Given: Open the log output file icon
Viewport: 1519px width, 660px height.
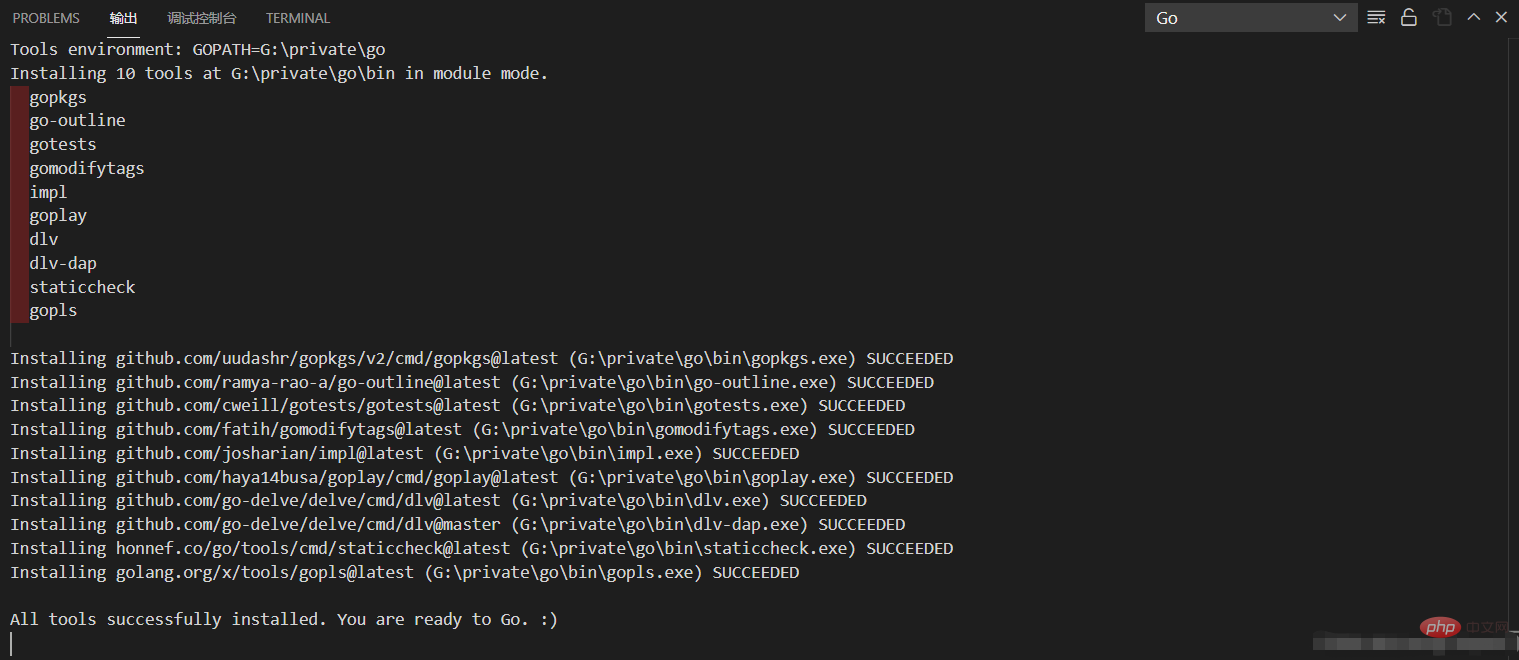Looking at the screenshot, I should click(x=1441, y=18).
